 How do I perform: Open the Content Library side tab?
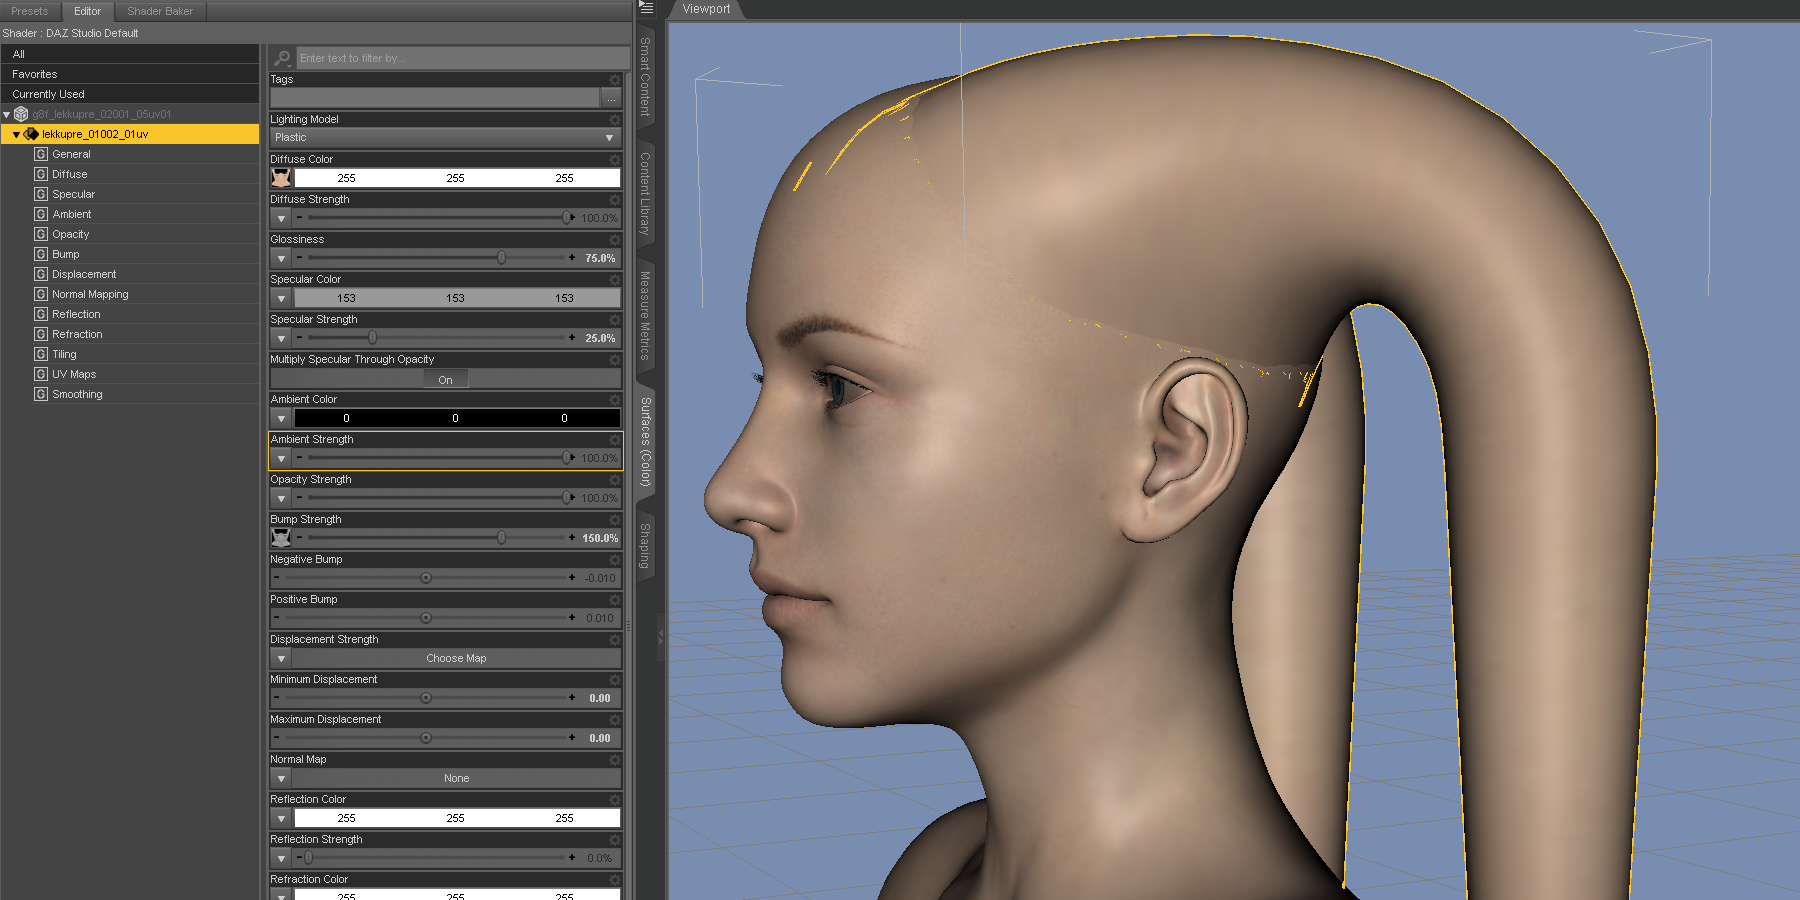pyautogui.click(x=645, y=193)
